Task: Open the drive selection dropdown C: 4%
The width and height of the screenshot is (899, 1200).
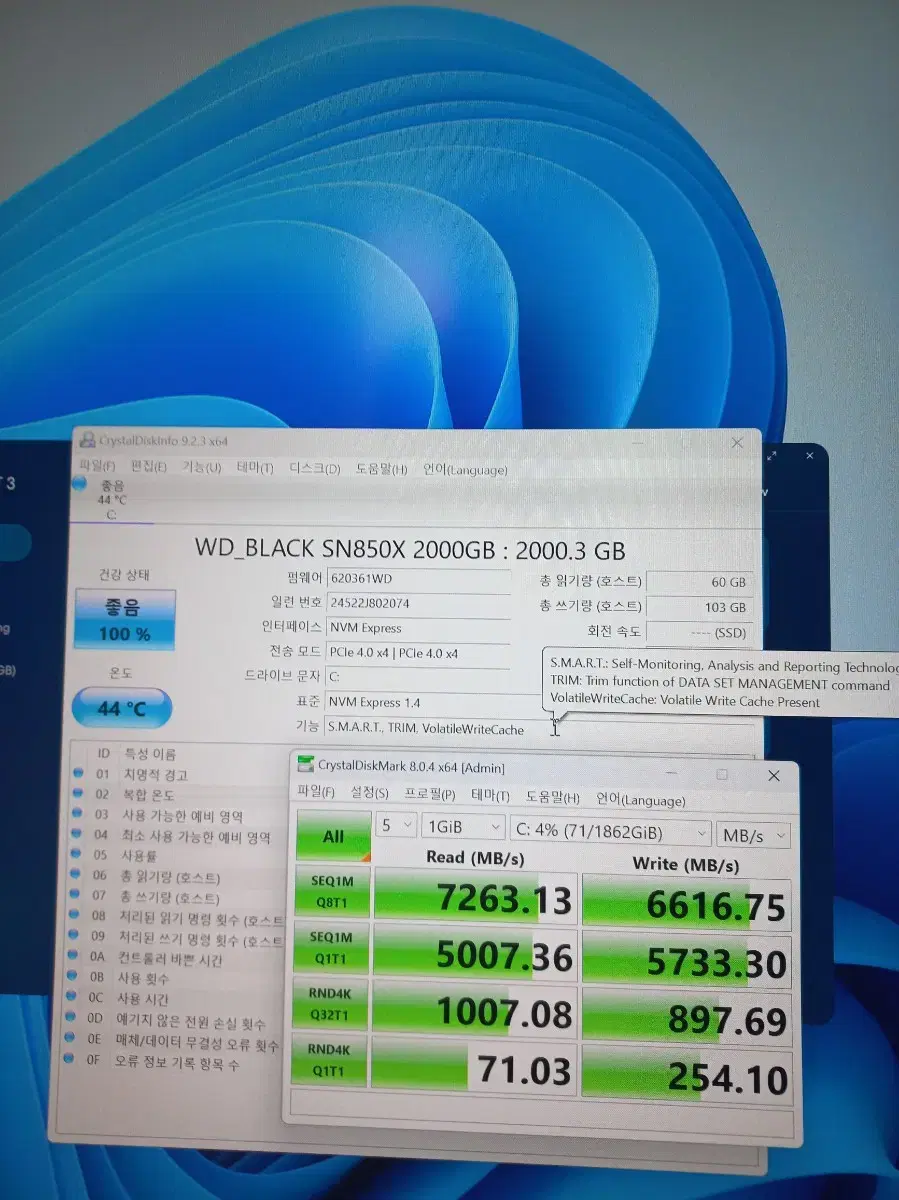Action: [610, 832]
